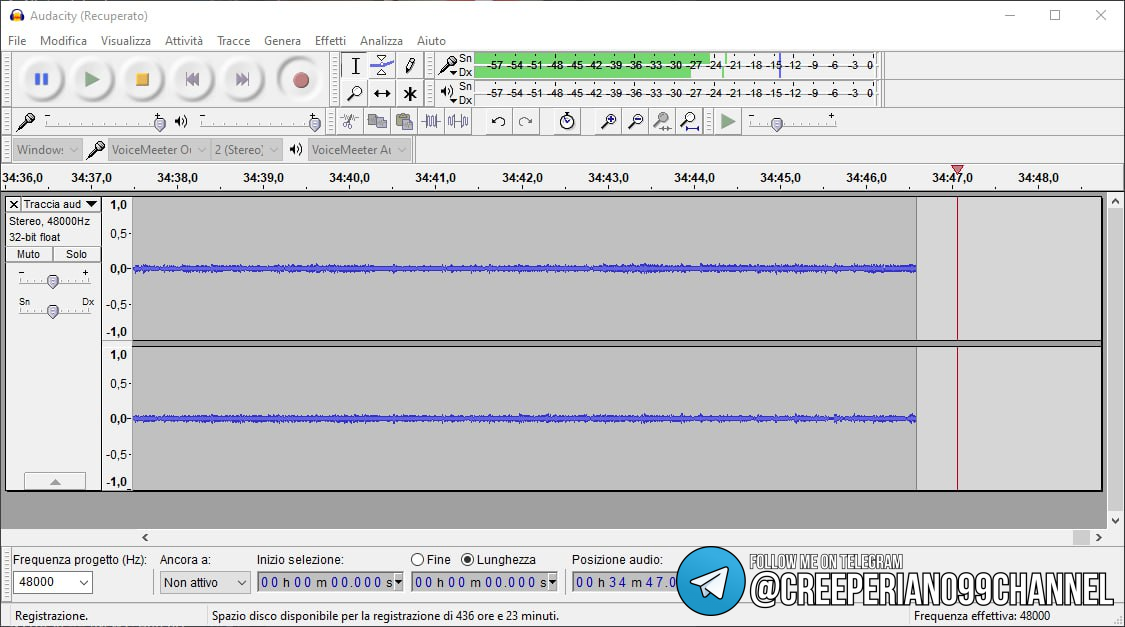Open the Tracce menu
The height and width of the screenshot is (627, 1125).
tap(233, 41)
